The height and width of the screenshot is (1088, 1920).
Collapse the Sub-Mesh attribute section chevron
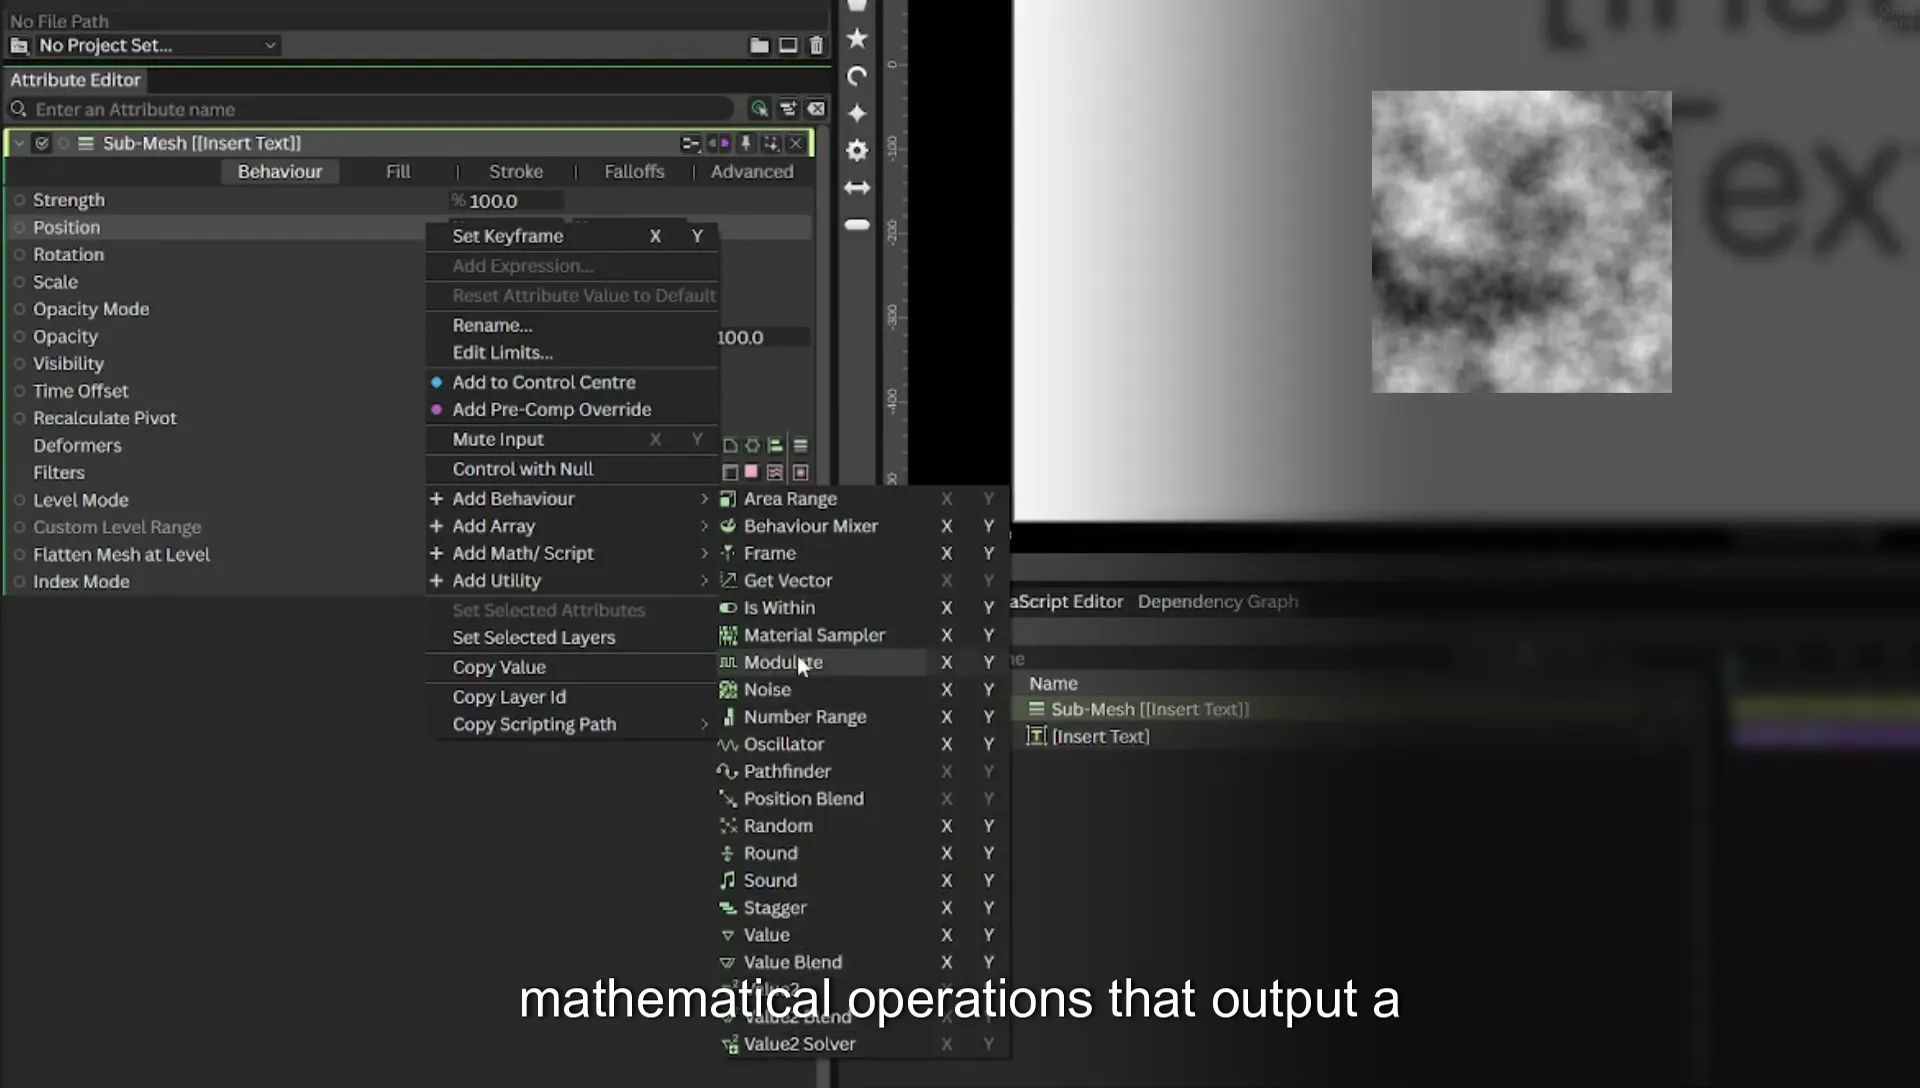coord(19,143)
